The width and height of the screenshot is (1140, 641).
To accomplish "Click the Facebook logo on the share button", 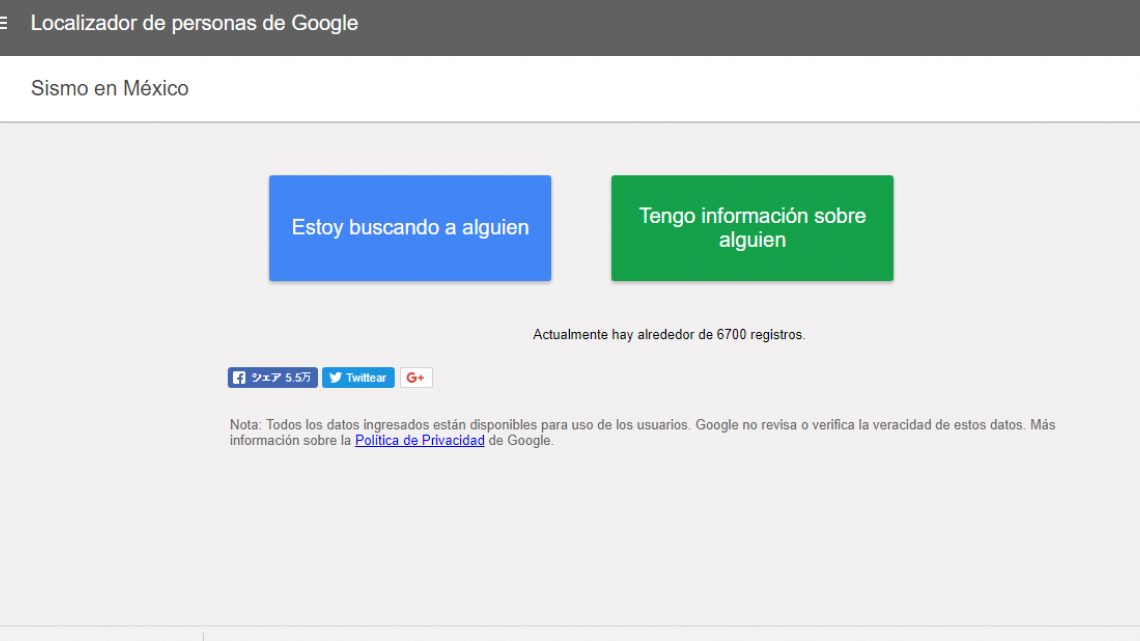I will 238,378.
